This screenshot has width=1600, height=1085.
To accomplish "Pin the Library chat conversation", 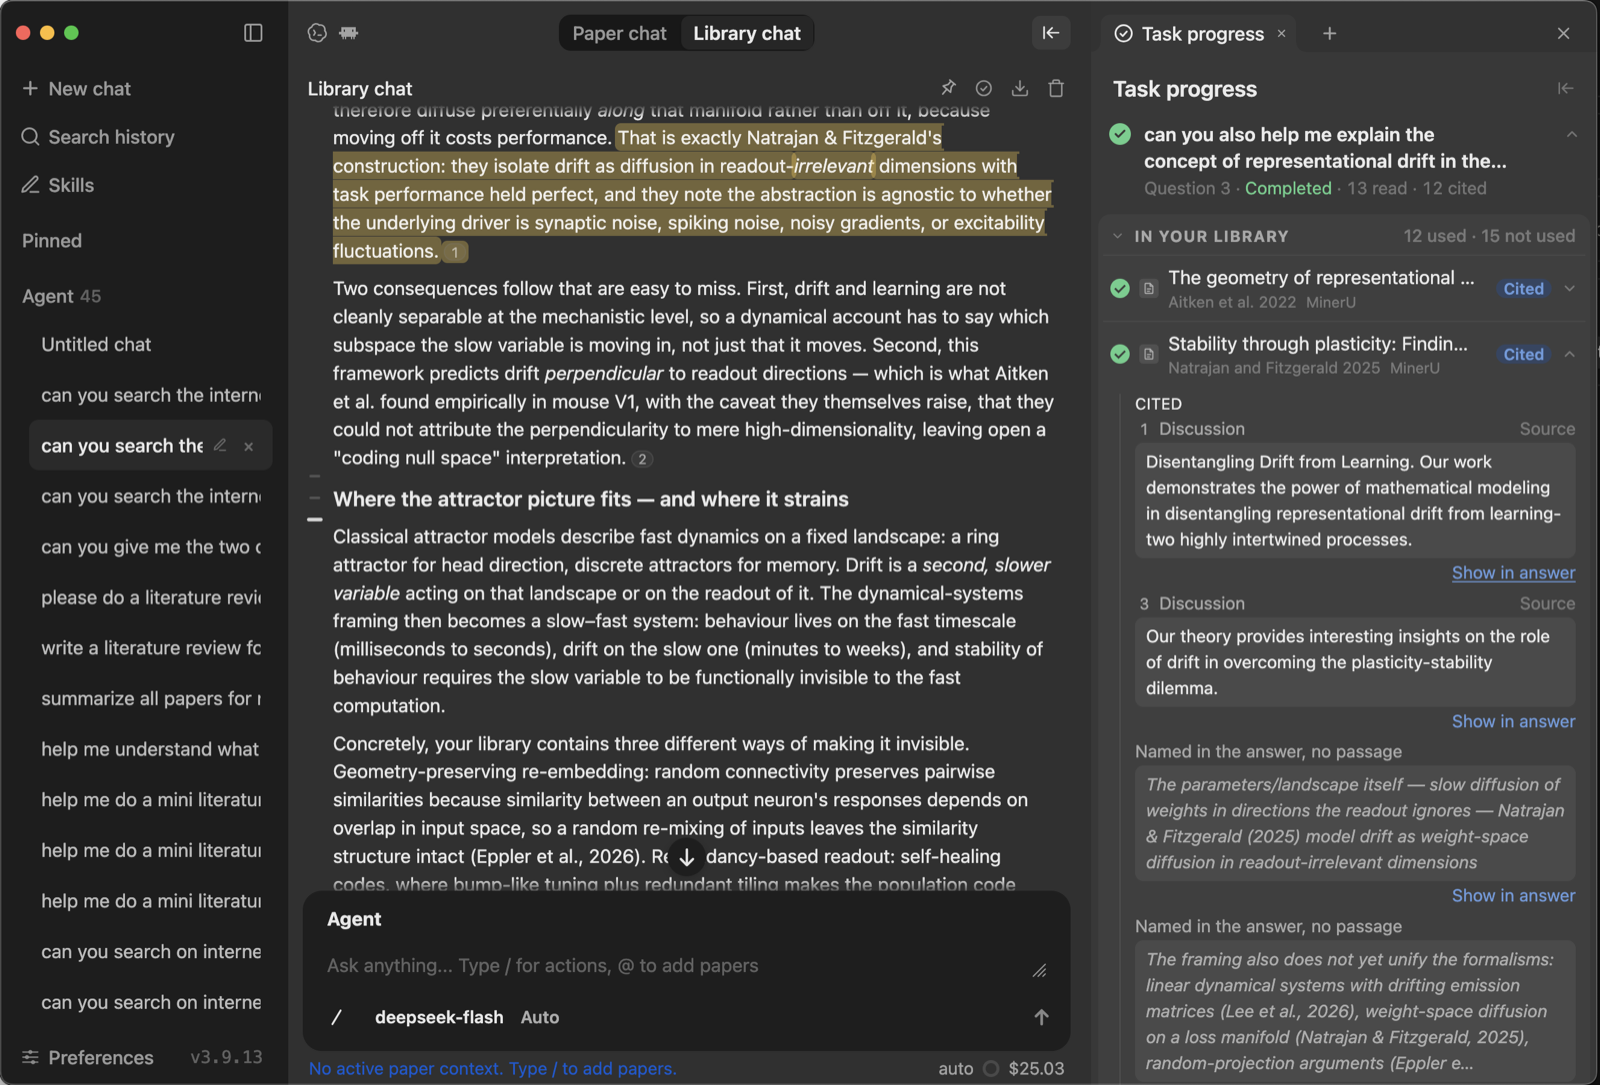I will 948,88.
